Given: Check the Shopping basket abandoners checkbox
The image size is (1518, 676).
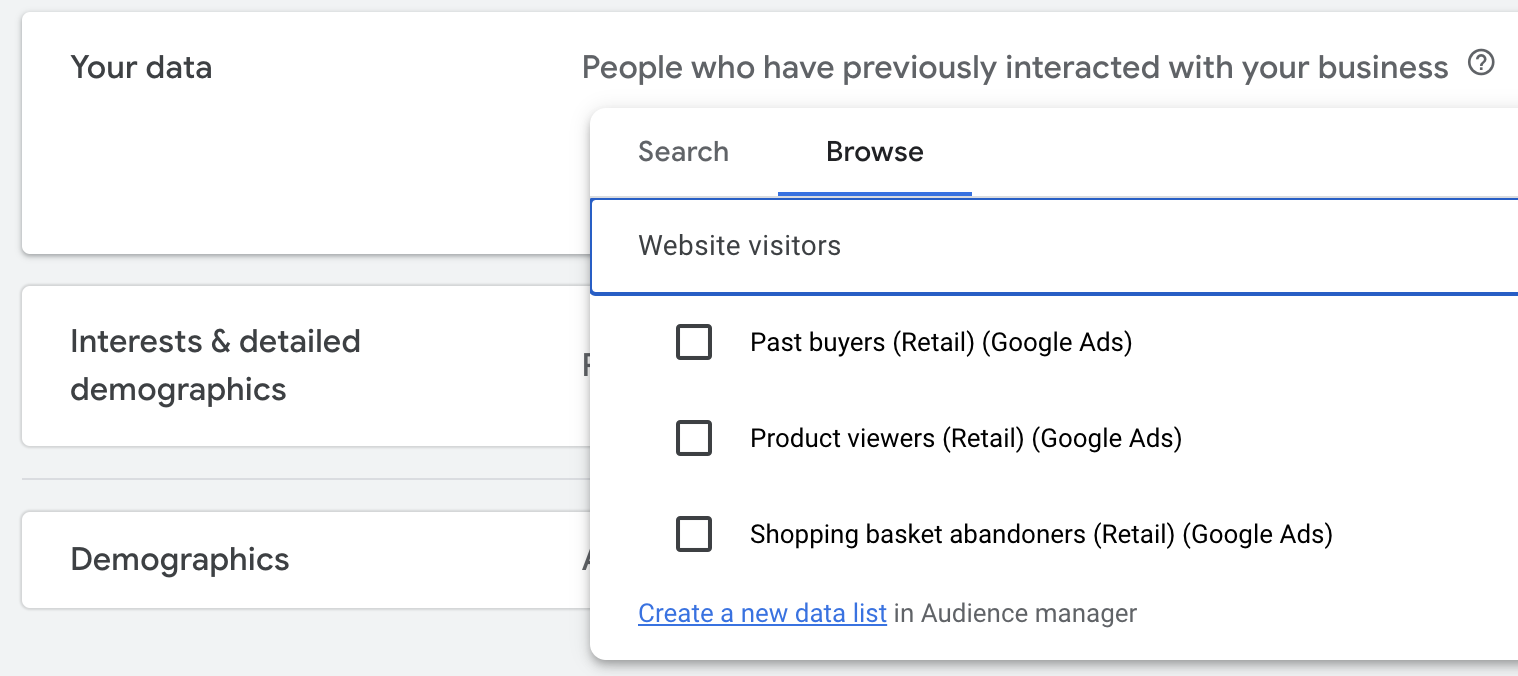Looking at the screenshot, I should coord(694,534).
